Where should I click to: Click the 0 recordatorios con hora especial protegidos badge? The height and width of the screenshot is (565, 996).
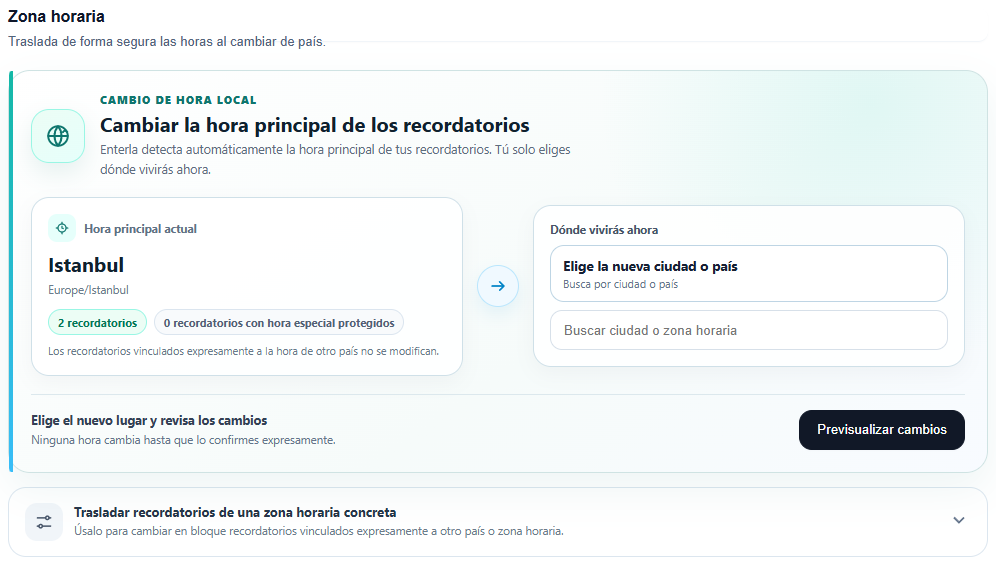279,323
